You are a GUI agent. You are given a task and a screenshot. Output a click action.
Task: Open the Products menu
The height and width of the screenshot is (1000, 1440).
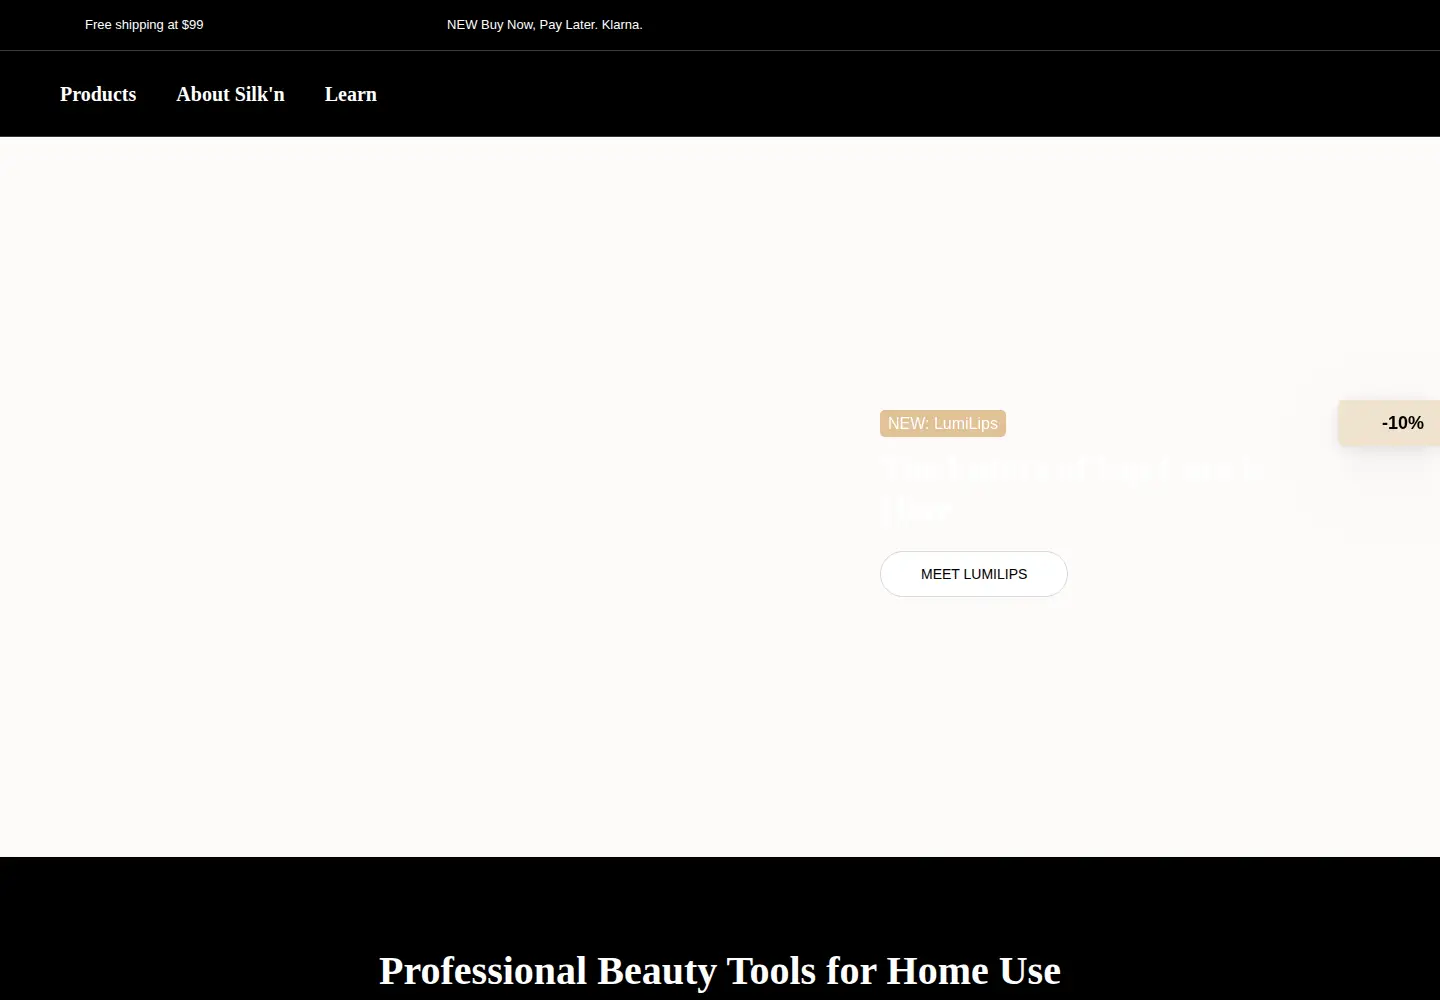click(98, 94)
